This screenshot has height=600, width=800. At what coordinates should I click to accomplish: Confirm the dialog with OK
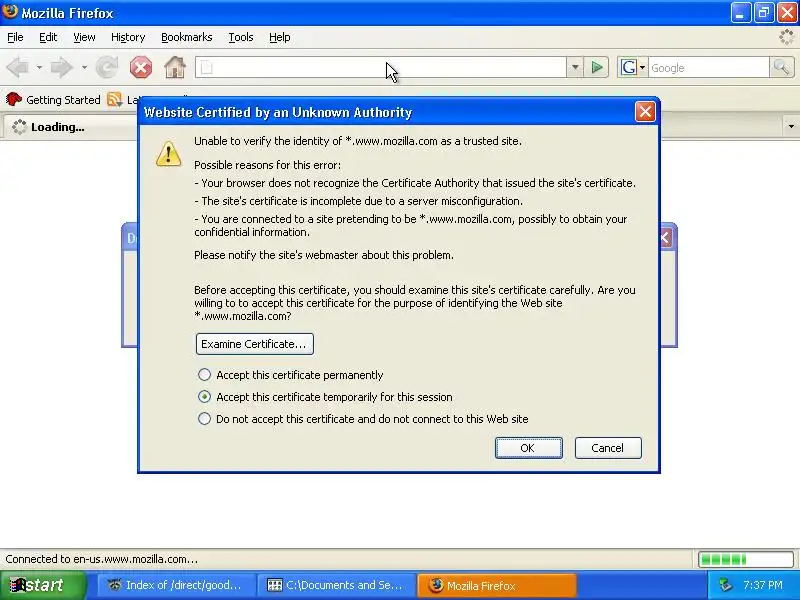pyautogui.click(x=529, y=448)
